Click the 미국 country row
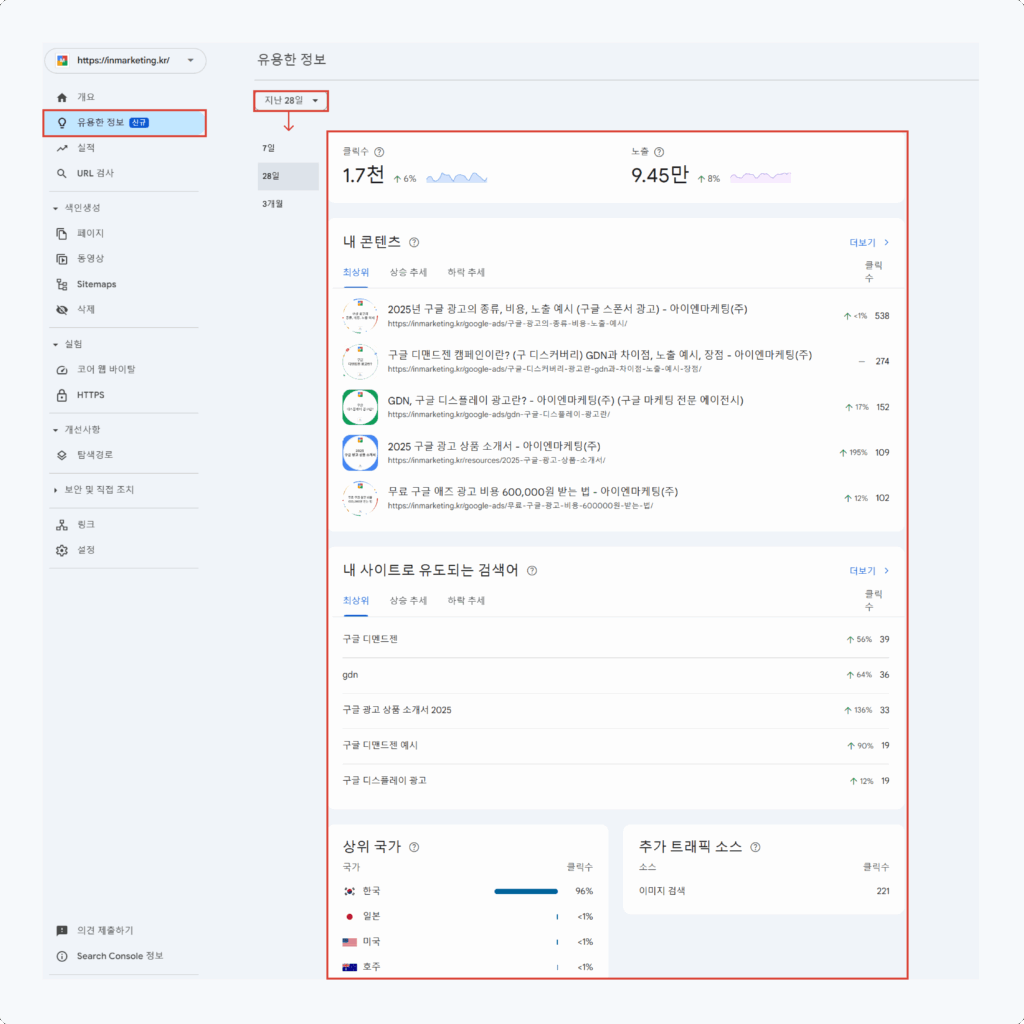The image size is (1024, 1024). click(x=468, y=942)
